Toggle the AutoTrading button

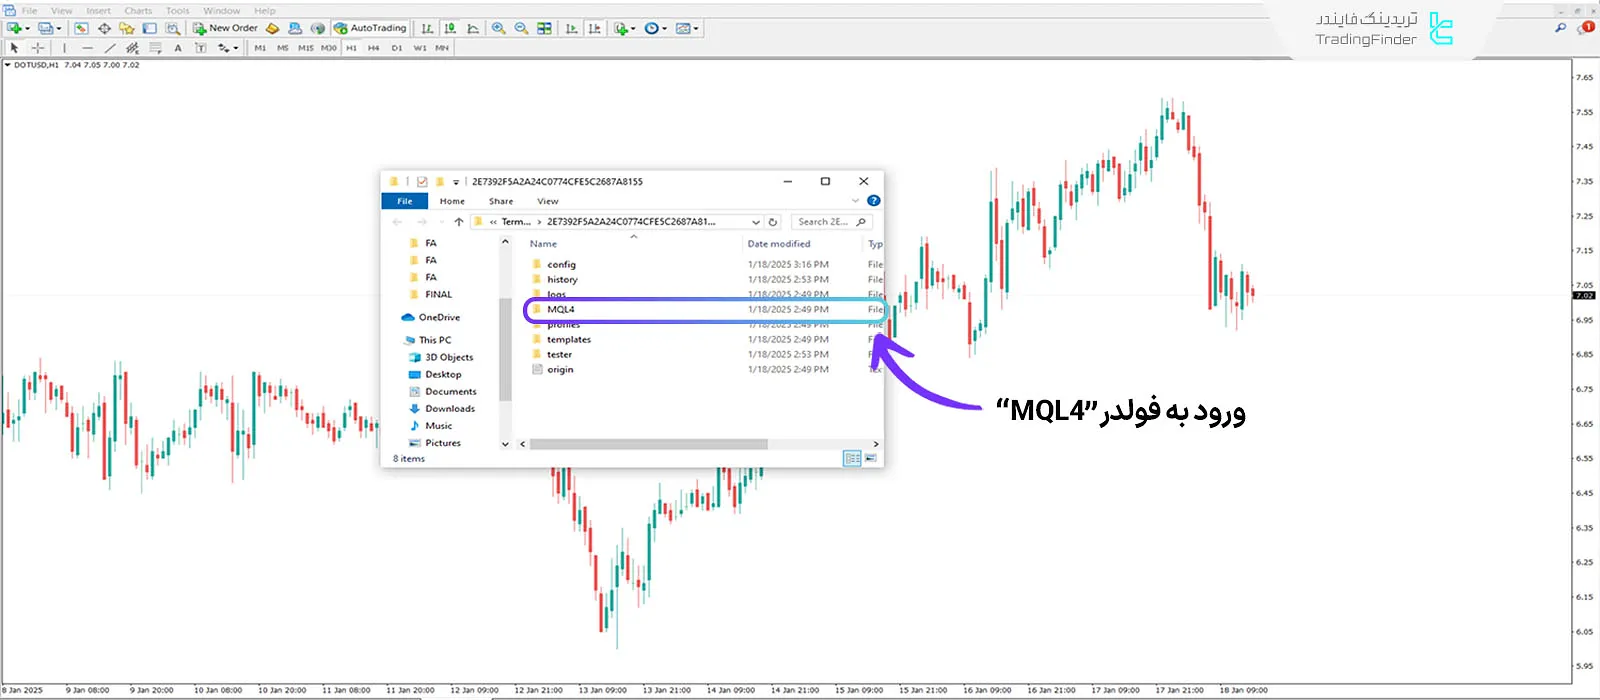[370, 28]
